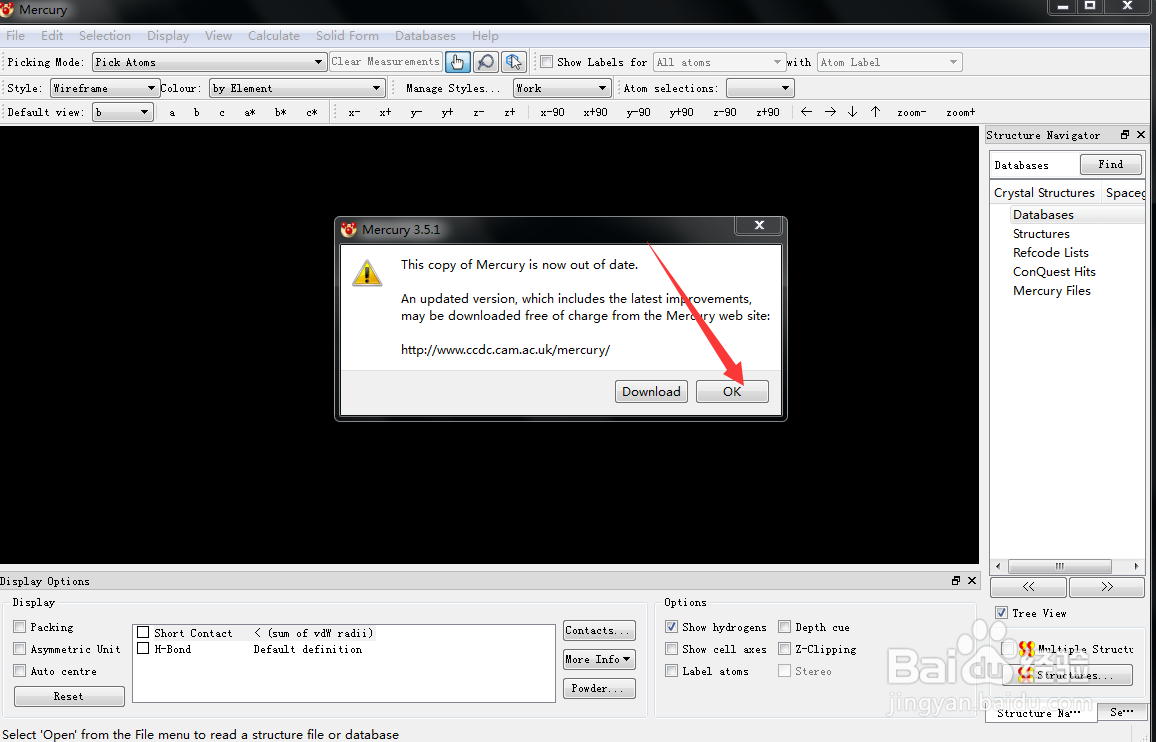This screenshot has width=1156, height=742.
Task: Enable Asymmetric Unit checkbox
Action: point(19,649)
